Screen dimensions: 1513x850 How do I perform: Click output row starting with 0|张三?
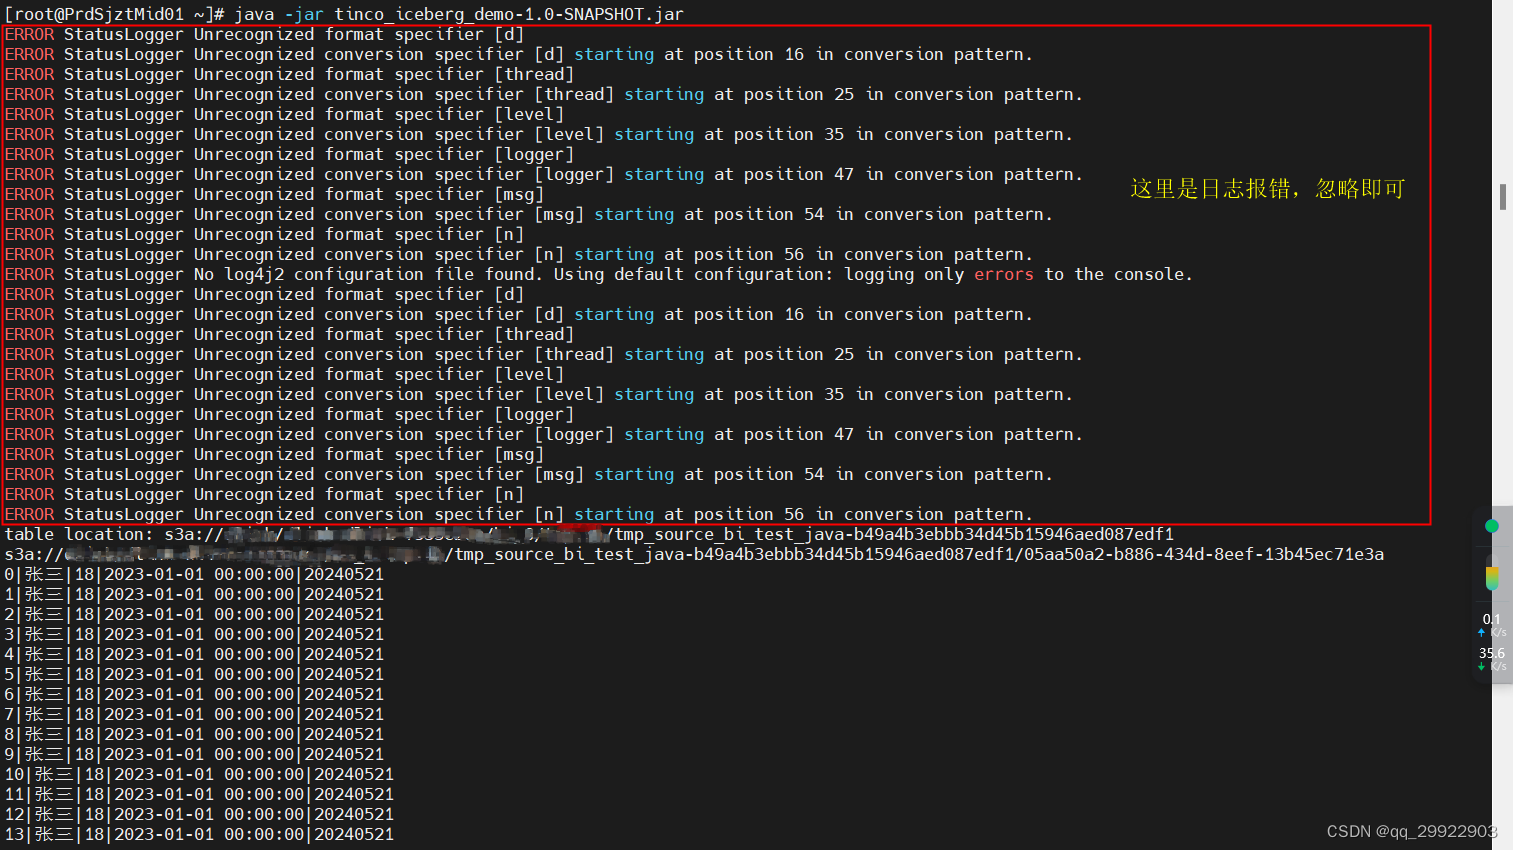(194, 574)
